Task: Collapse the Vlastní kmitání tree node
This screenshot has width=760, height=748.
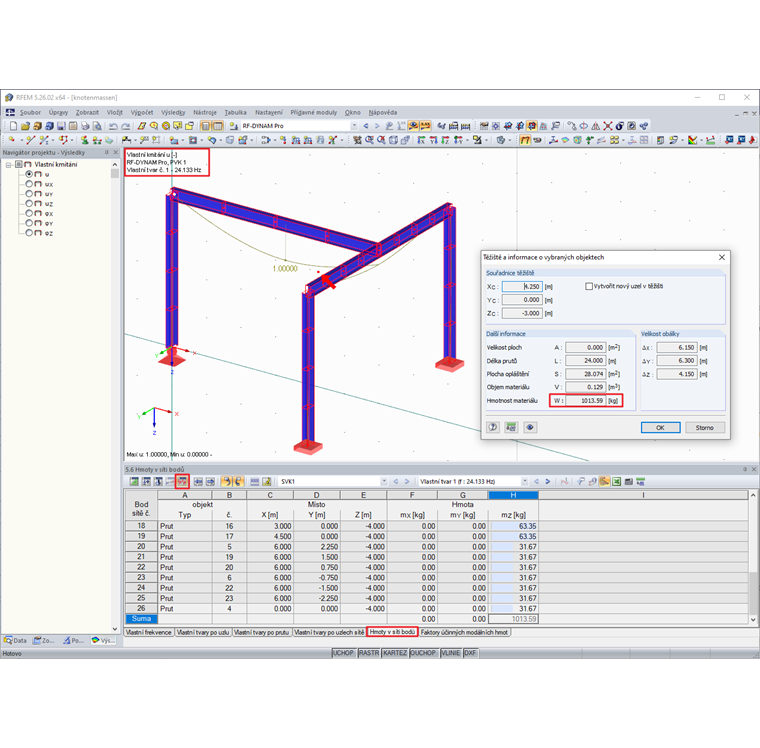Action: point(9,165)
